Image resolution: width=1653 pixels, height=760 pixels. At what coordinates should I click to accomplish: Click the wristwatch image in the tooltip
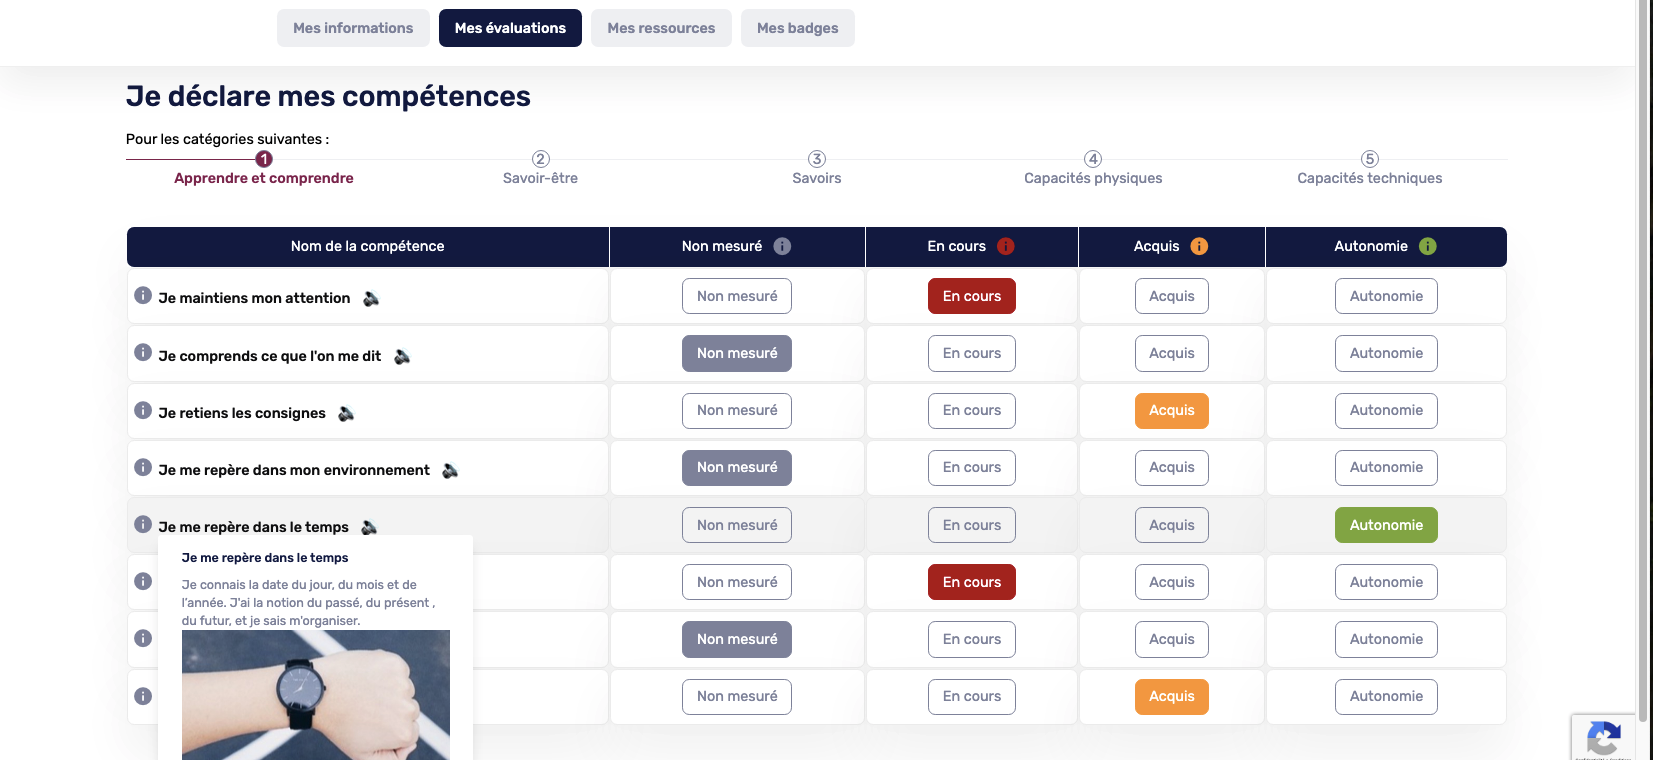click(x=315, y=694)
